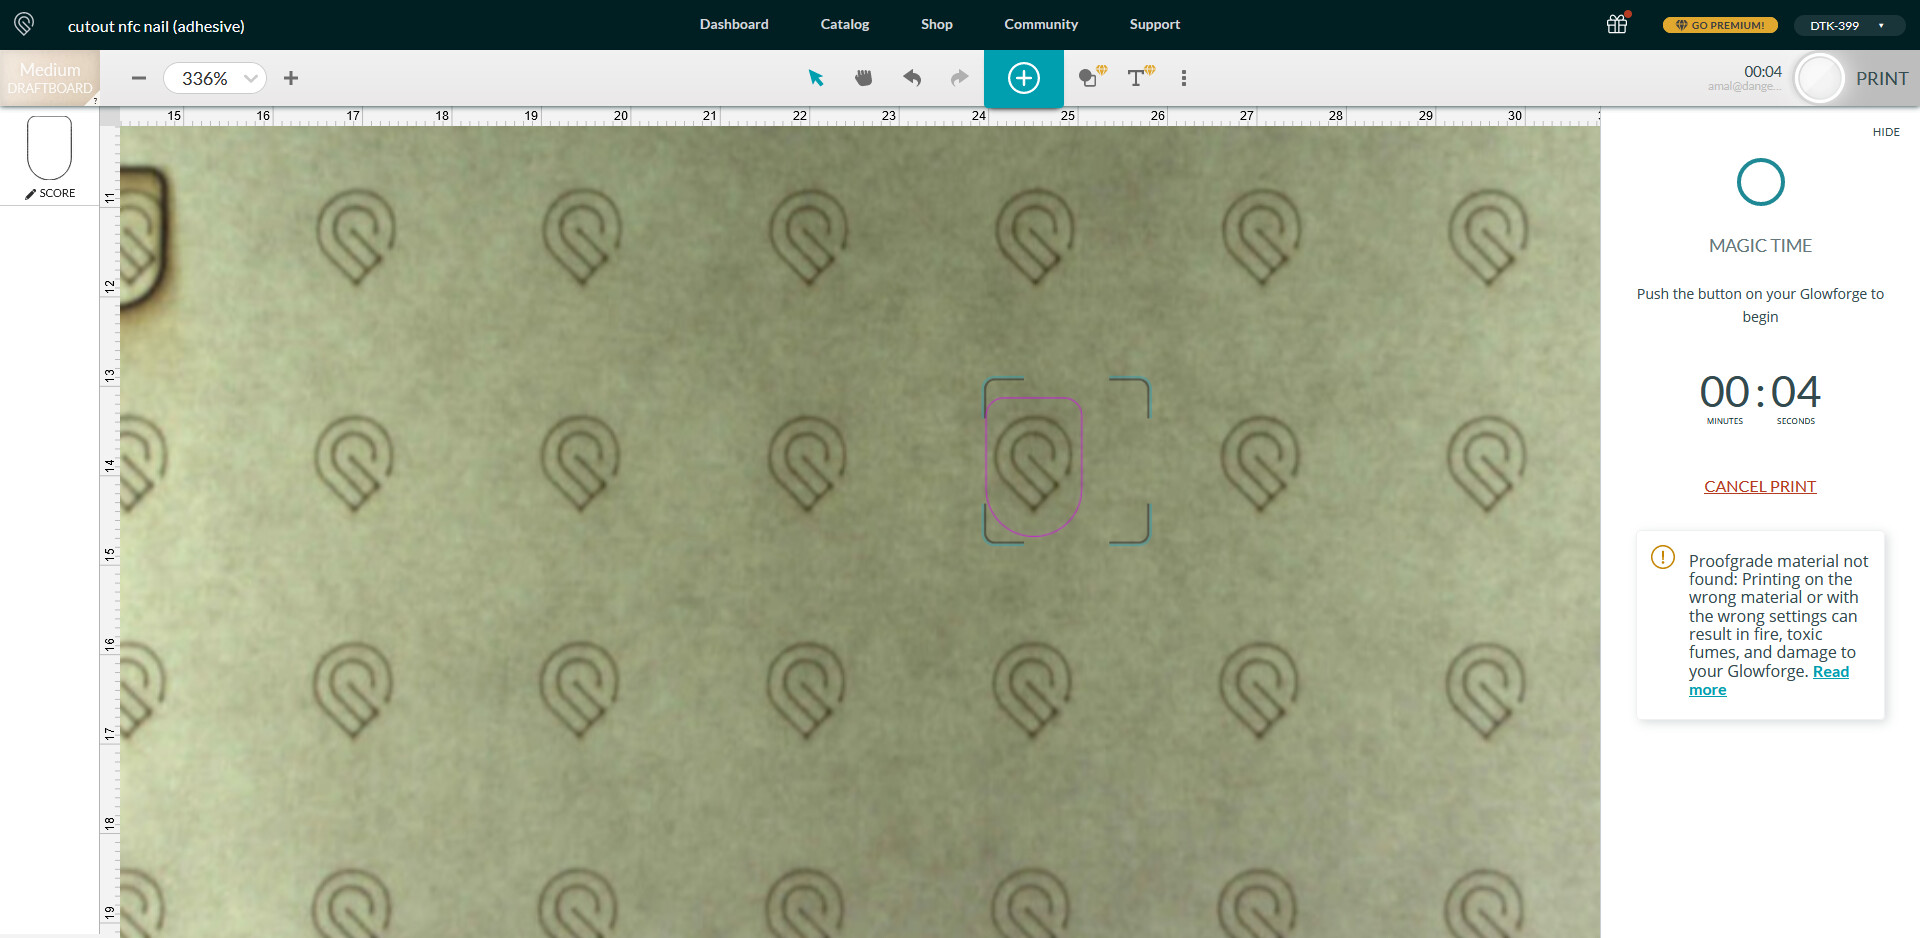
Task: Zoom out with the minus icon
Action: pyautogui.click(x=139, y=78)
